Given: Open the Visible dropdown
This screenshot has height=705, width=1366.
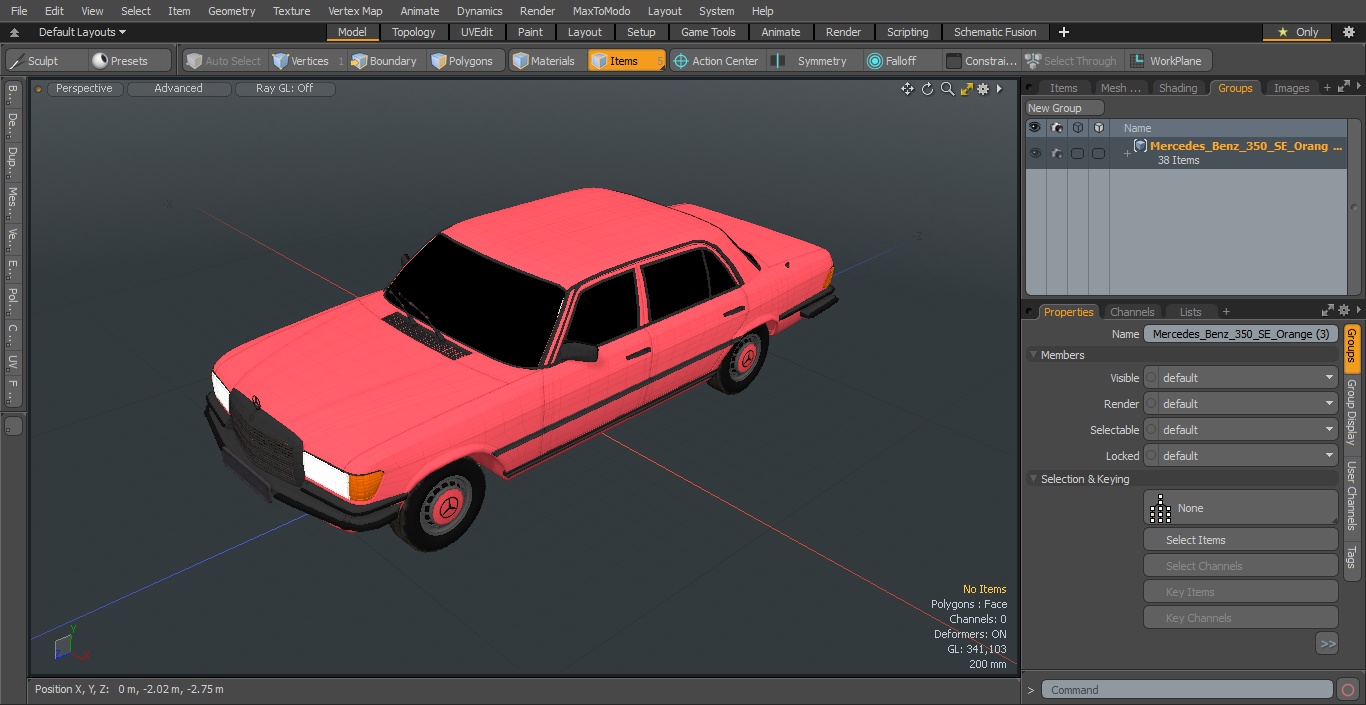Looking at the screenshot, I should pos(1240,378).
